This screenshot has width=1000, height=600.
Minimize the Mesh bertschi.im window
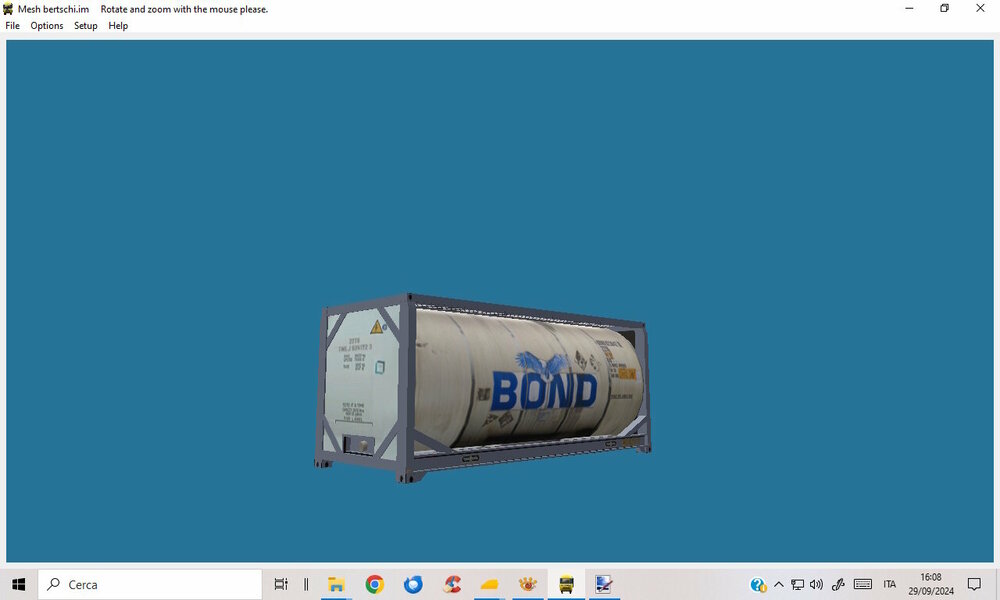pos(909,8)
